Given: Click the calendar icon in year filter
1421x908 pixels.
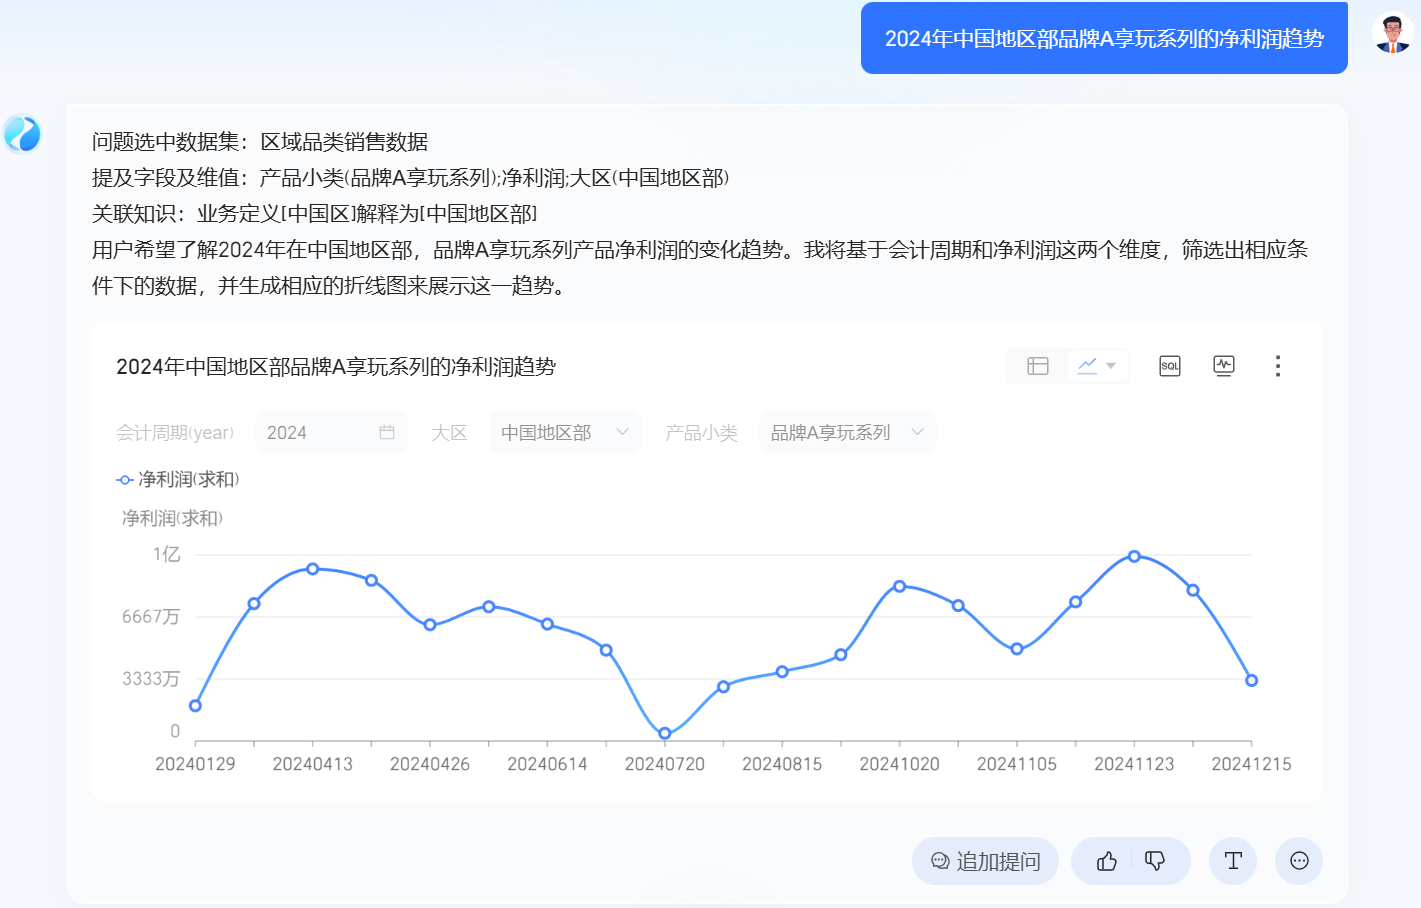Looking at the screenshot, I should click(387, 432).
